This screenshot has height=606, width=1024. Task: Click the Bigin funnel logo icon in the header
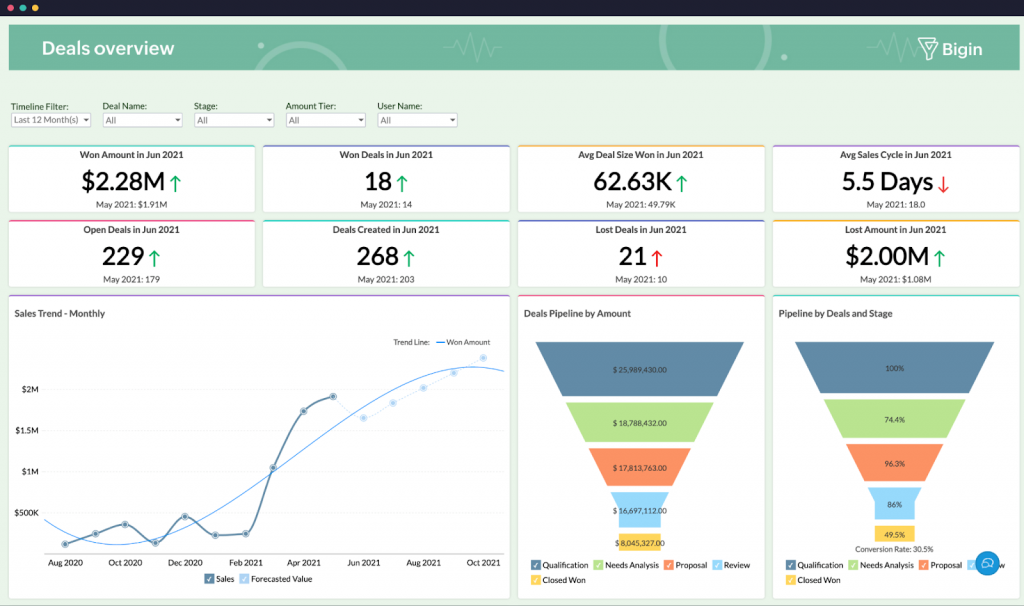click(930, 47)
